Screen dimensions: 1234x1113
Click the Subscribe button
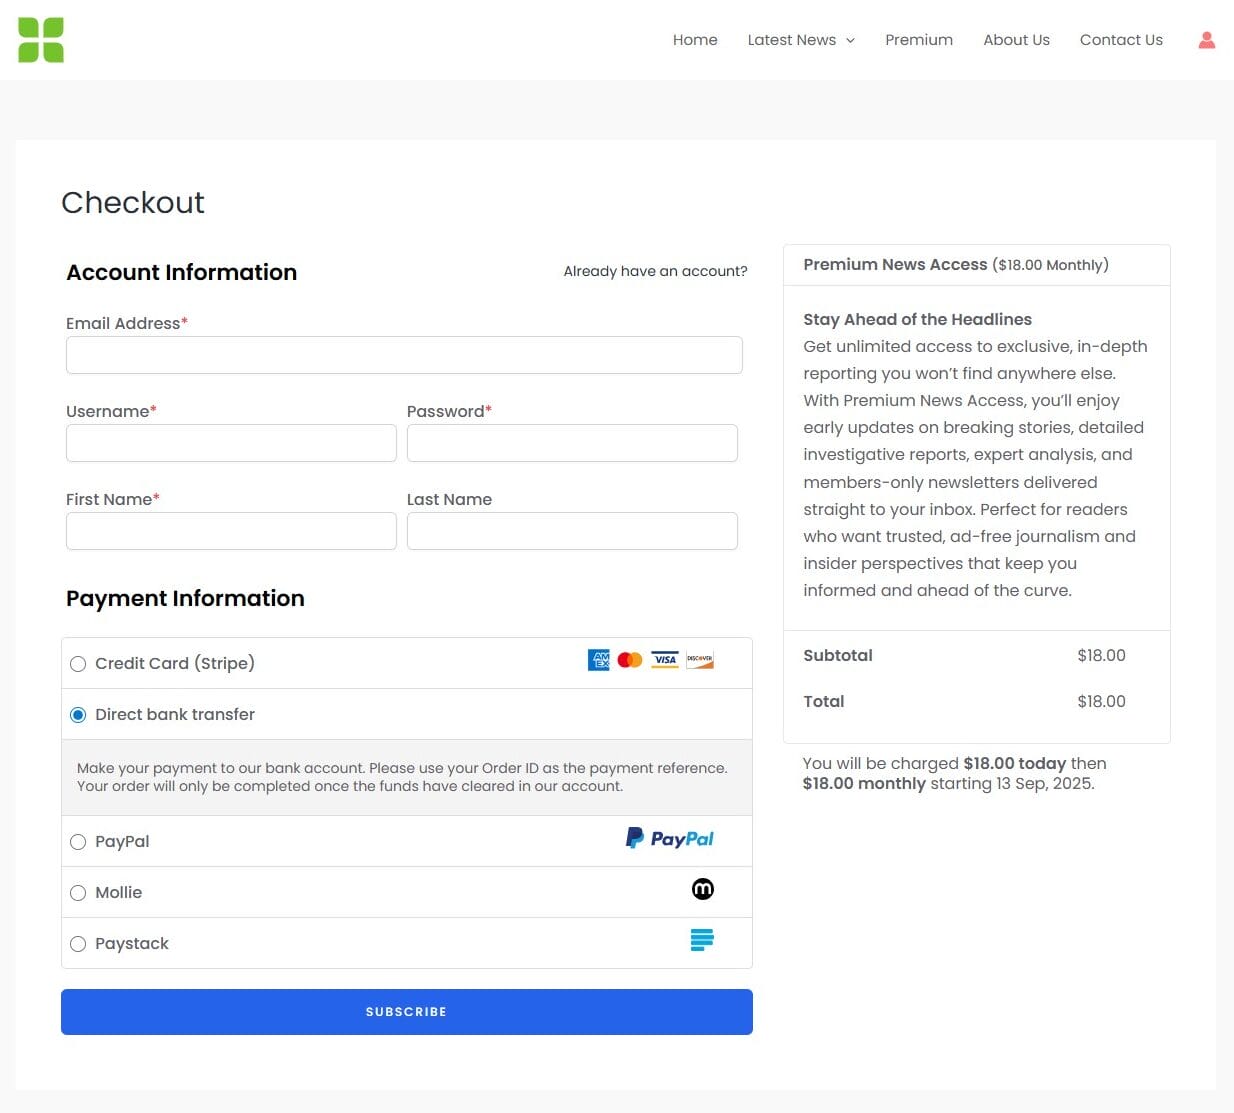click(x=407, y=1012)
